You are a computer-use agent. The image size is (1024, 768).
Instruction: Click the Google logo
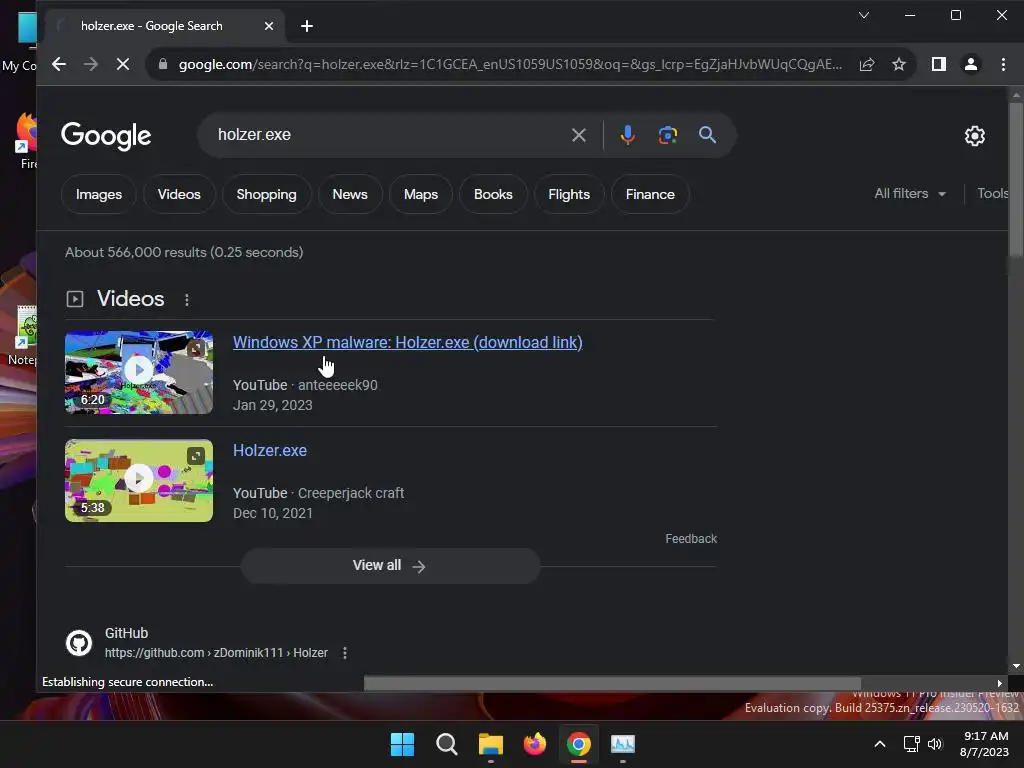[x=106, y=136]
